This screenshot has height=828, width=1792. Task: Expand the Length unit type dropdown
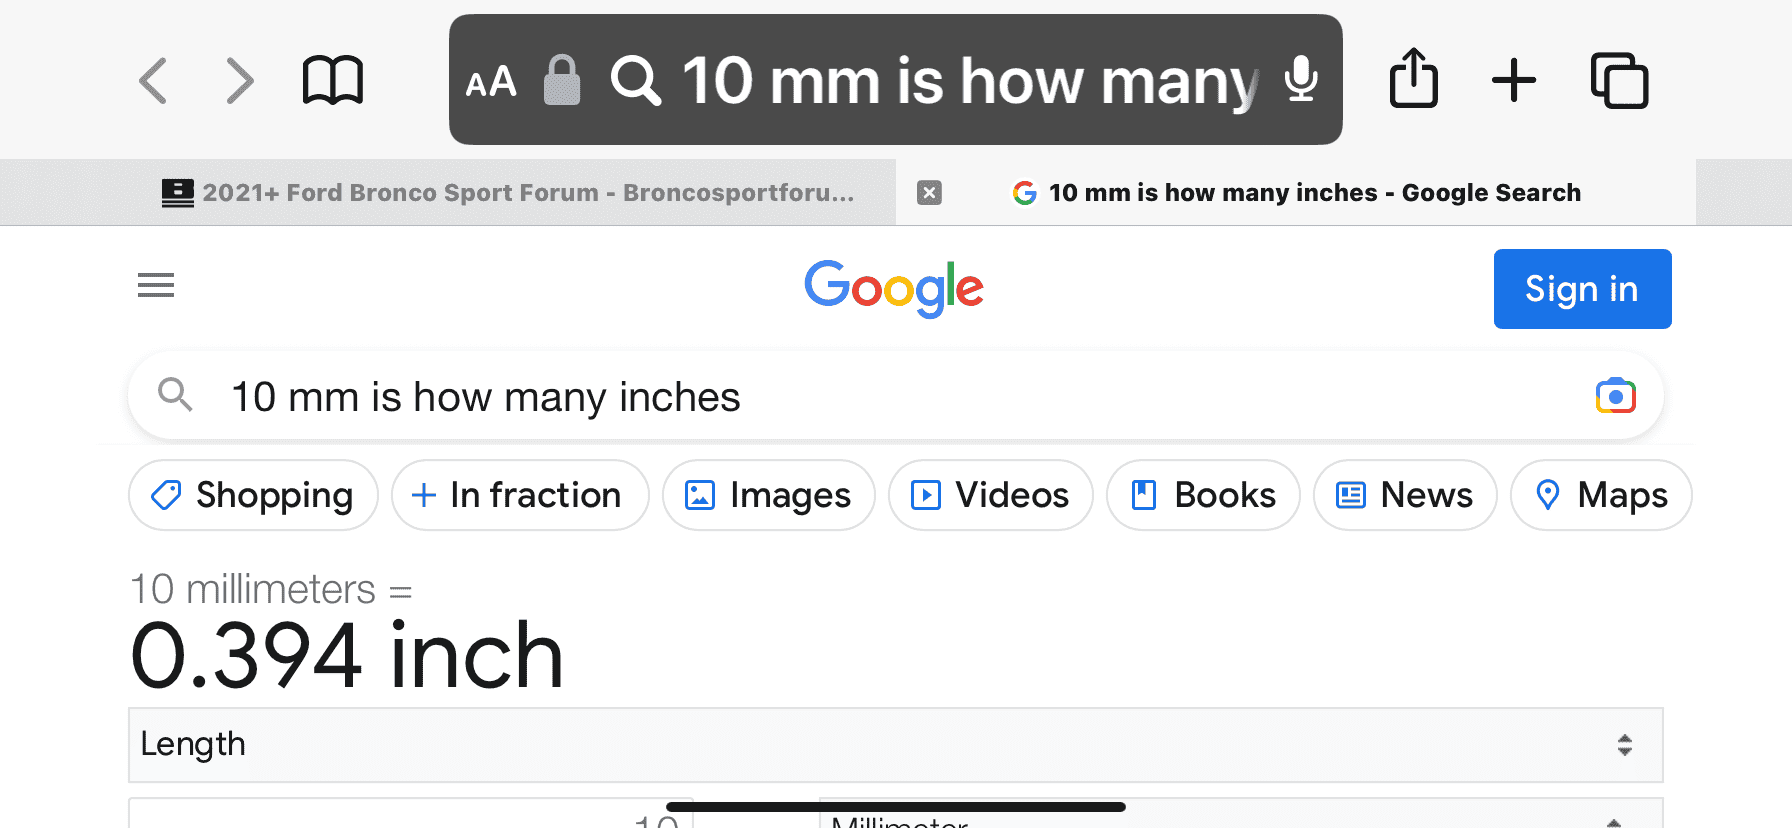click(895, 745)
